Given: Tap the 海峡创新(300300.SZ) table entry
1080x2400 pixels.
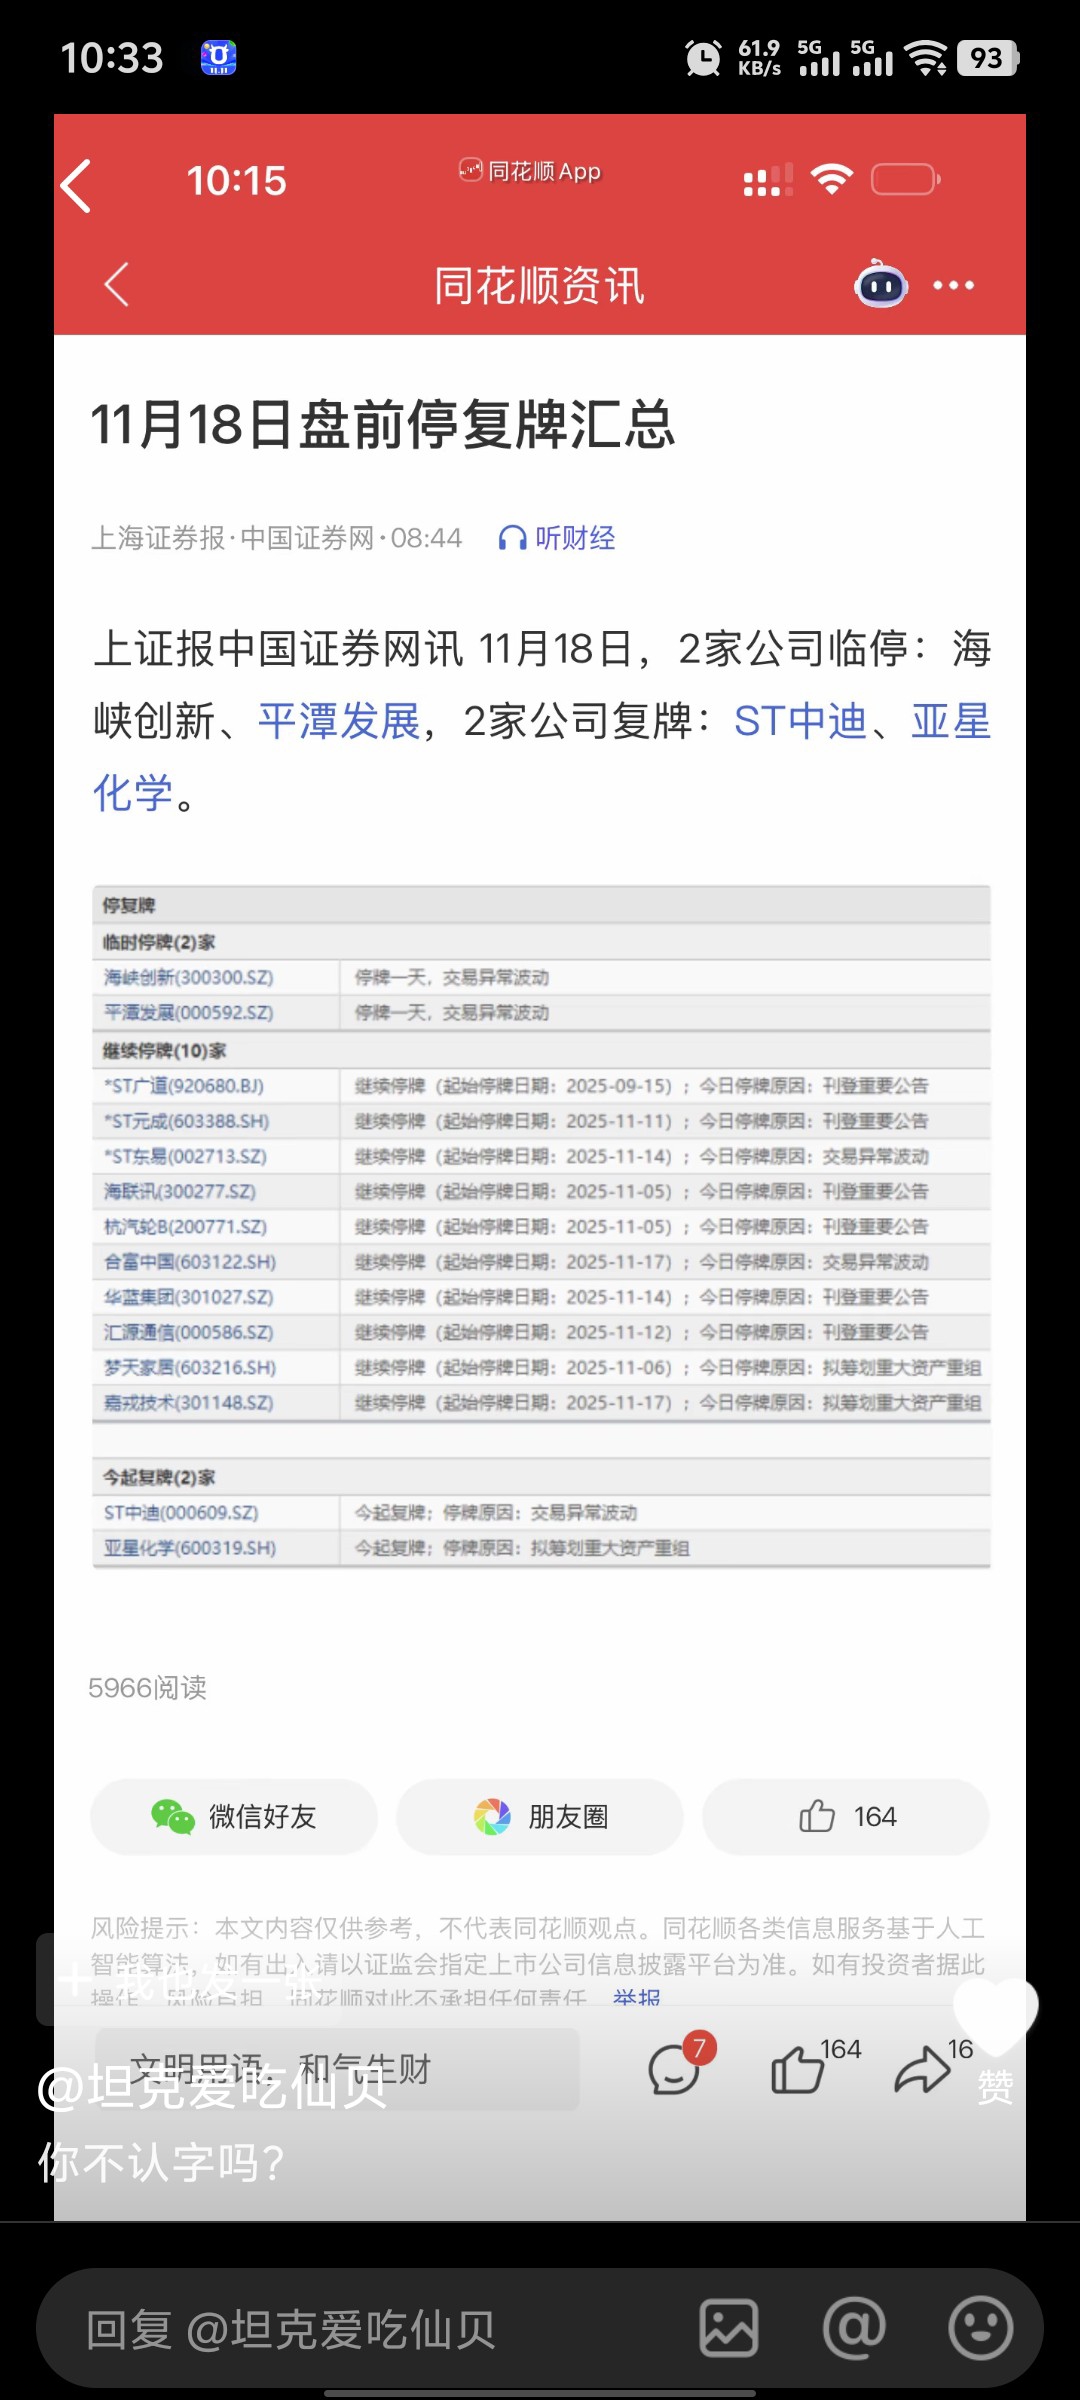Looking at the screenshot, I should point(189,977).
